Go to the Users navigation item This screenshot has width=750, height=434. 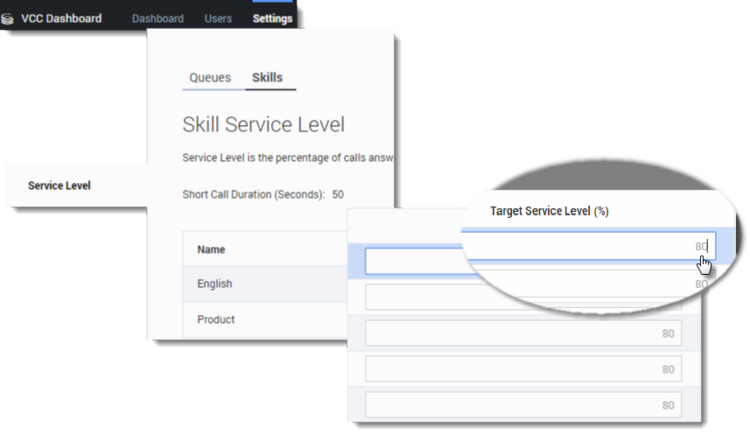pyautogui.click(x=218, y=19)
